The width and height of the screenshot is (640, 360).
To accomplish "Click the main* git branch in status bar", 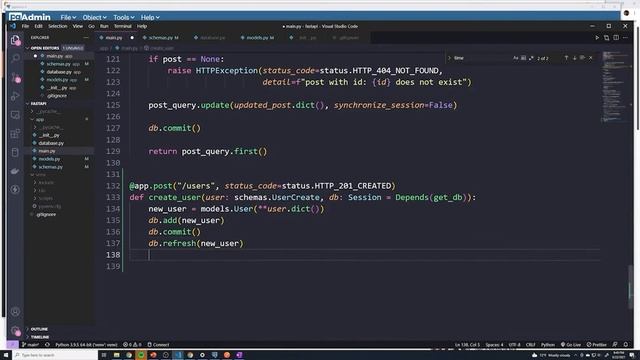I will point(31,345).
